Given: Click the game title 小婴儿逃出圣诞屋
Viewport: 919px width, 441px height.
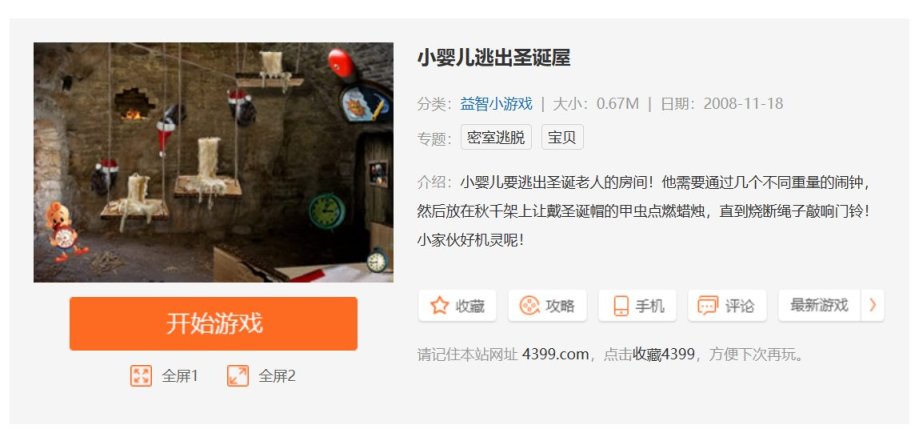Looking at the screenshot, I should pos(493,58).
